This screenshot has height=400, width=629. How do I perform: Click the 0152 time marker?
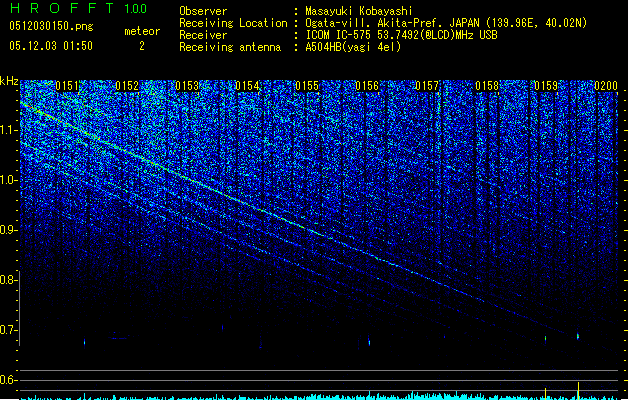(x=127, y=86)
